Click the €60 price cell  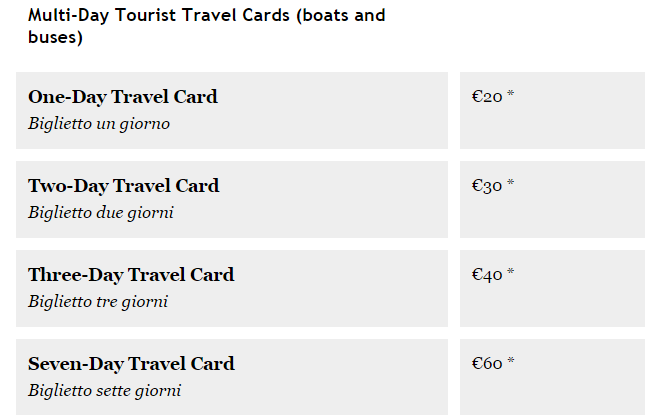point(552,377)
